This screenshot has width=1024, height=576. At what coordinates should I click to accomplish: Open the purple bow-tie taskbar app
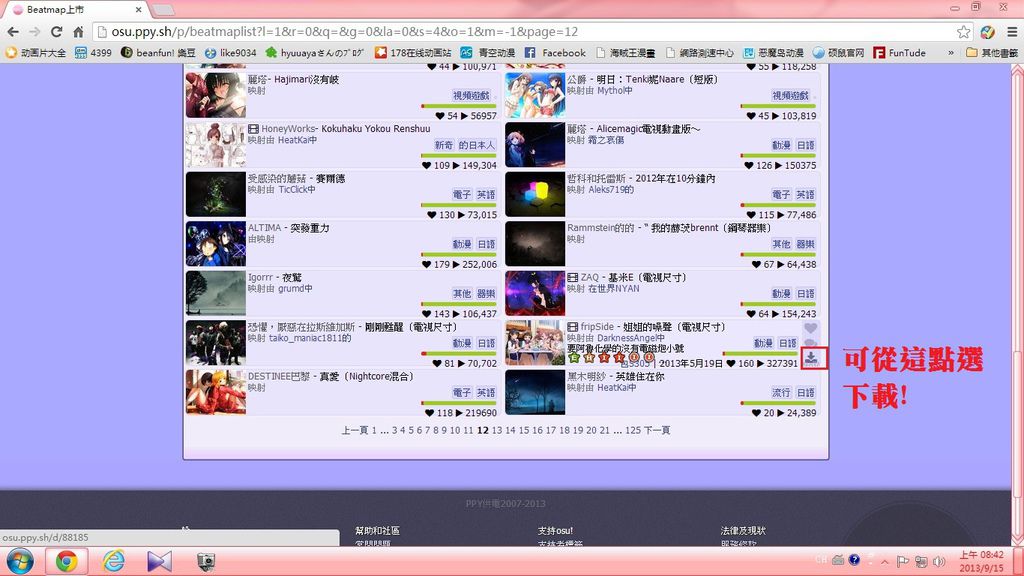(x=159, y=561)
